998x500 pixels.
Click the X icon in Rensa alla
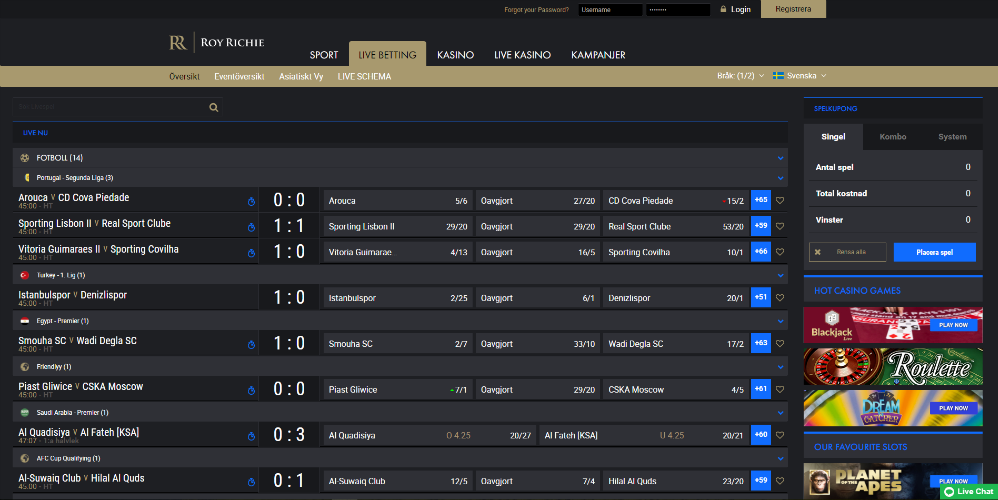[x=818, y=252]
